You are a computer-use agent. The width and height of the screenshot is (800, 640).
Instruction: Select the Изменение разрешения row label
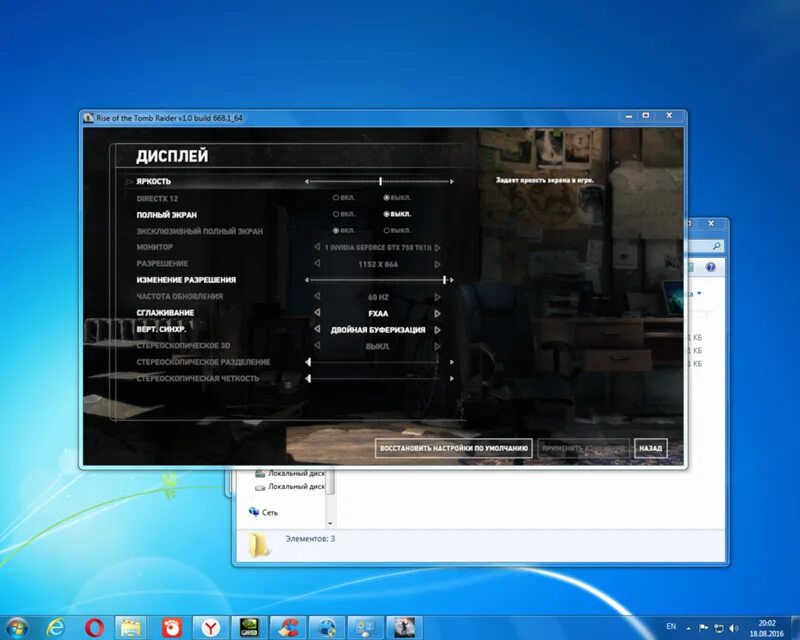tap(186, 280)
